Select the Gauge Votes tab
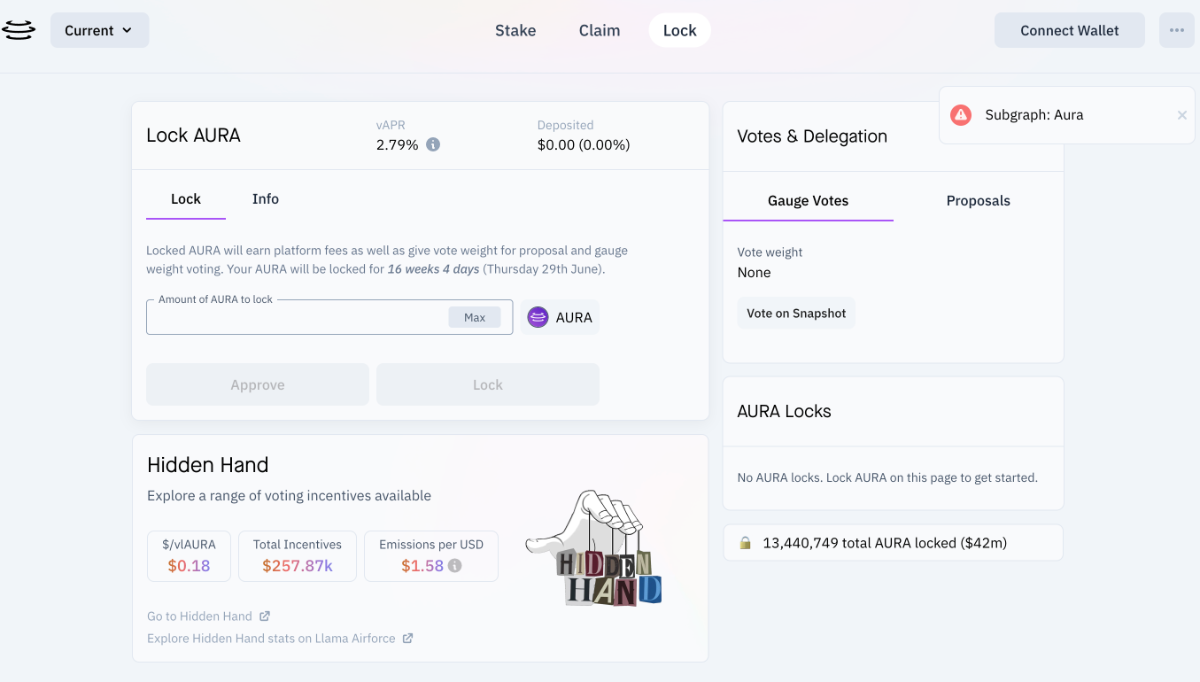 point(808,201)
